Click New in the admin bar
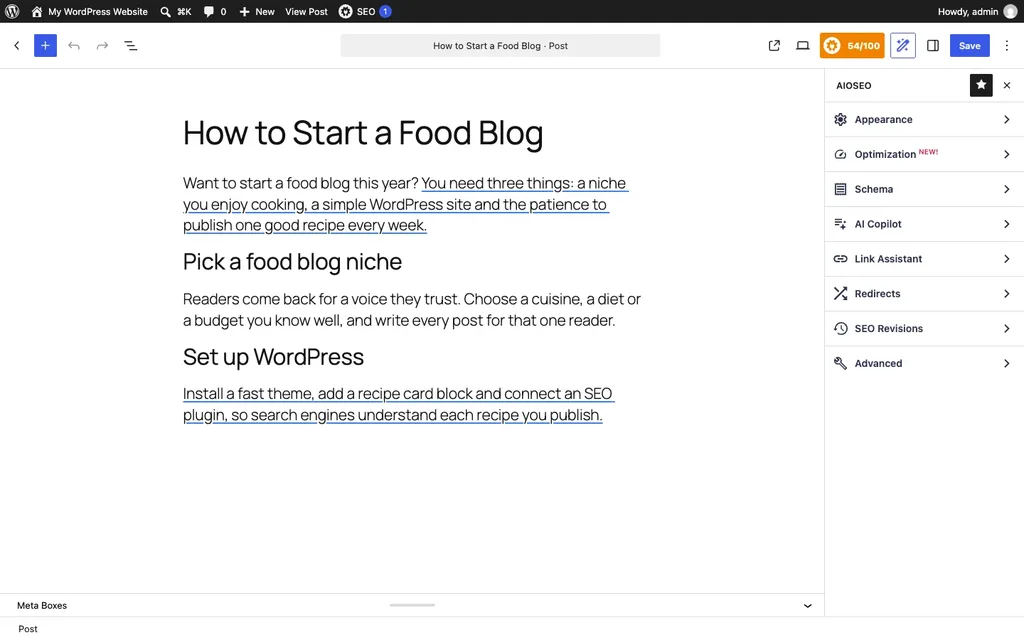 pyautogui.click(x=257, y=11)
